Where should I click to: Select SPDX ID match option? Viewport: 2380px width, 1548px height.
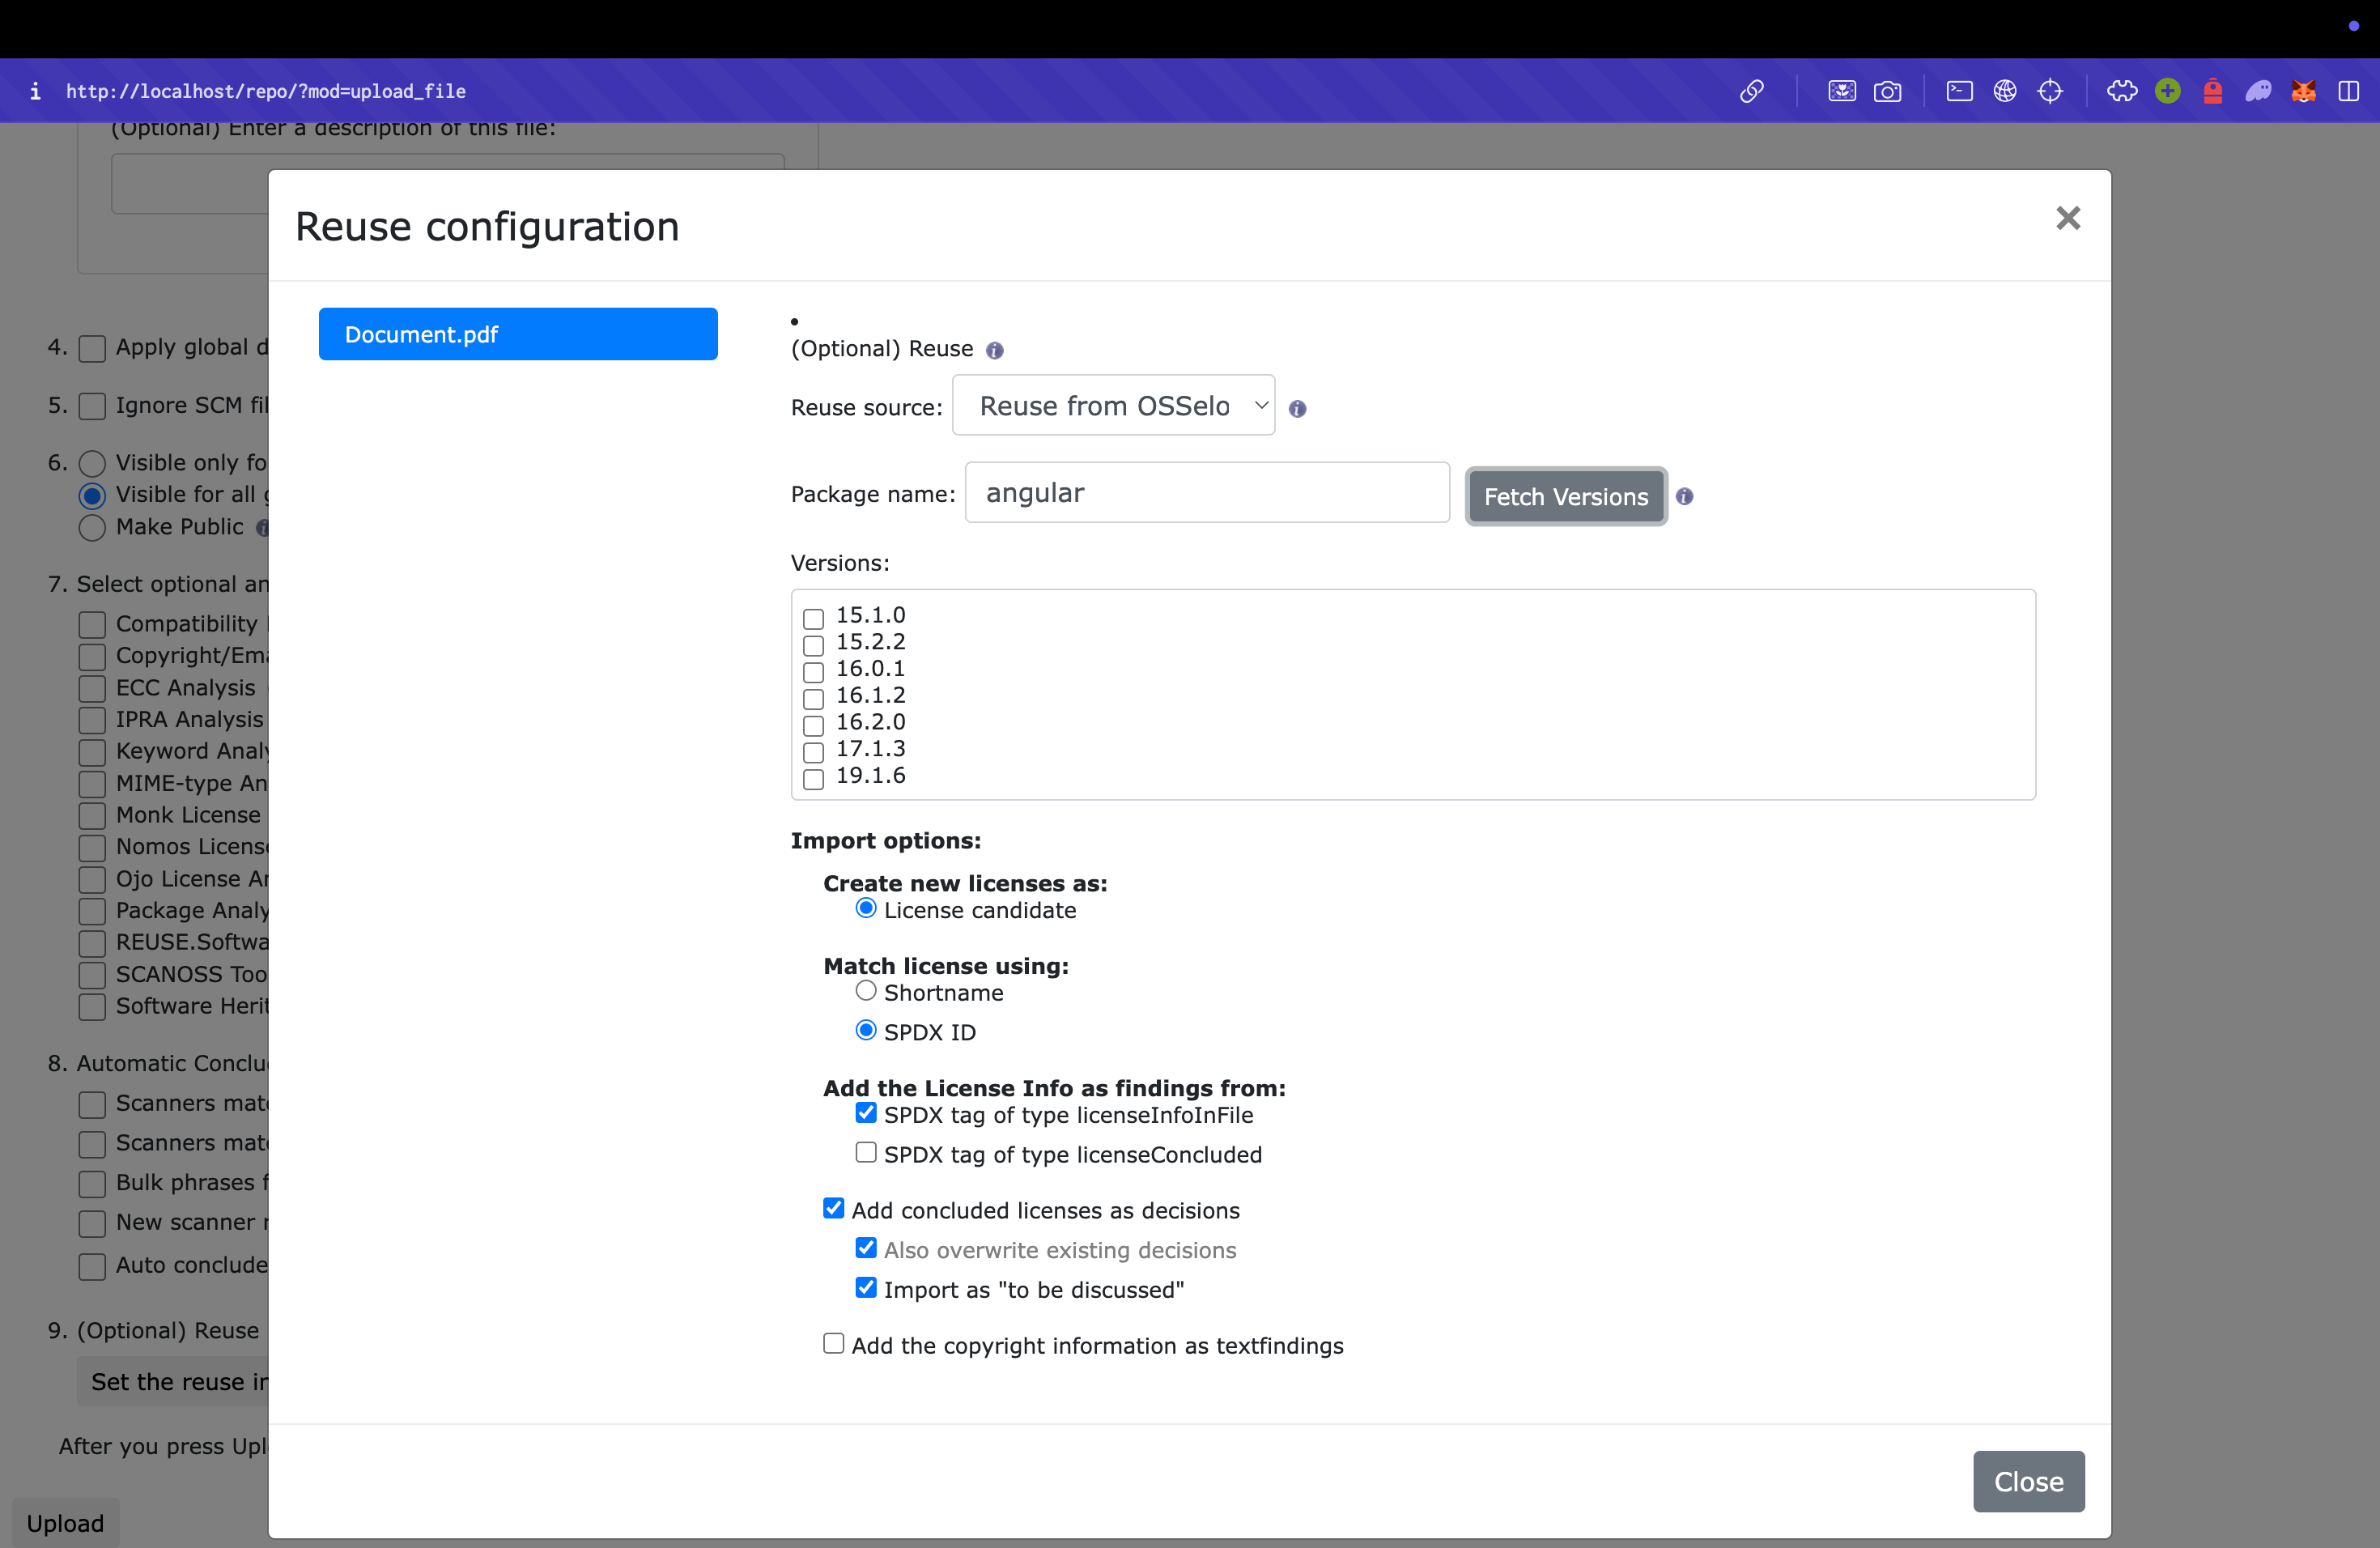[866, 1030]
